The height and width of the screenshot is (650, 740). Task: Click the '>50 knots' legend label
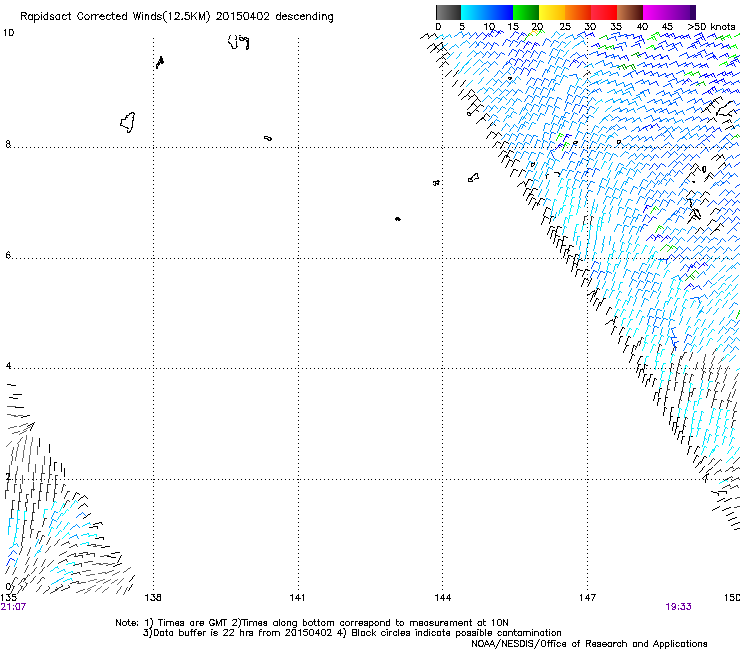click(711, 26)
